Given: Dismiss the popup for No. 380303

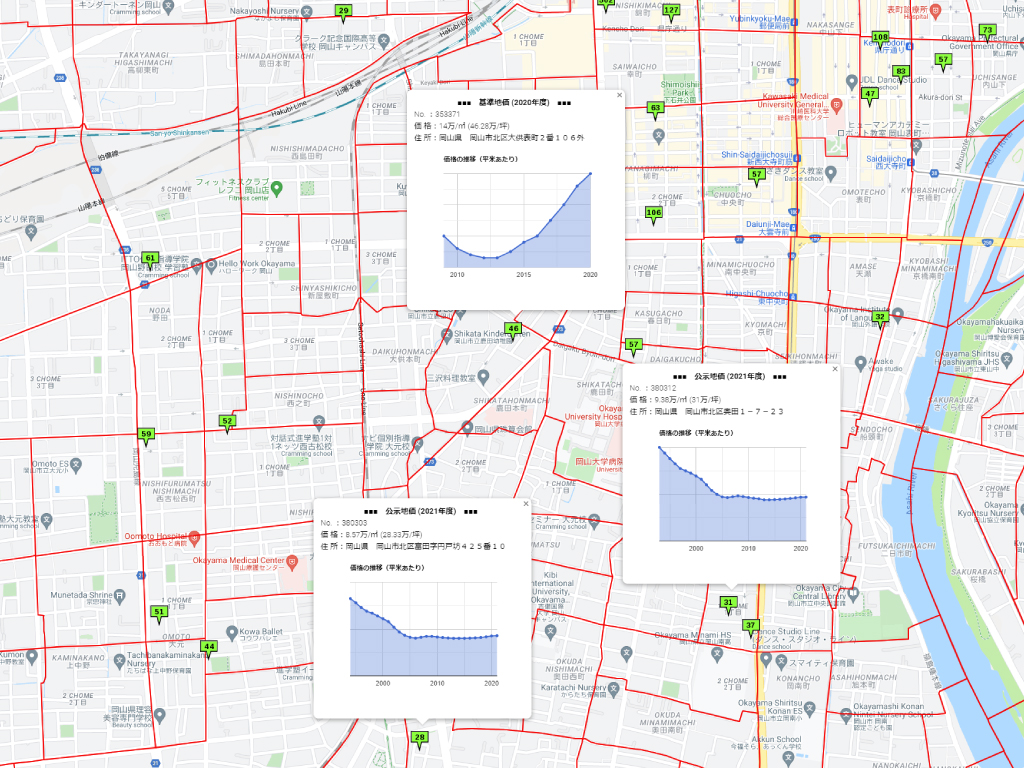Looking at the screenshot, I should coord(526,504).
